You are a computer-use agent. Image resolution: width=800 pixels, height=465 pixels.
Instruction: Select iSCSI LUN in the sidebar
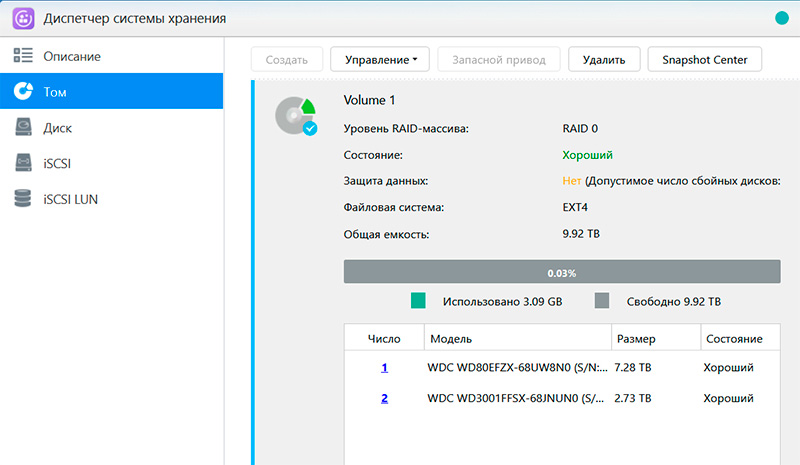point(70,199)
